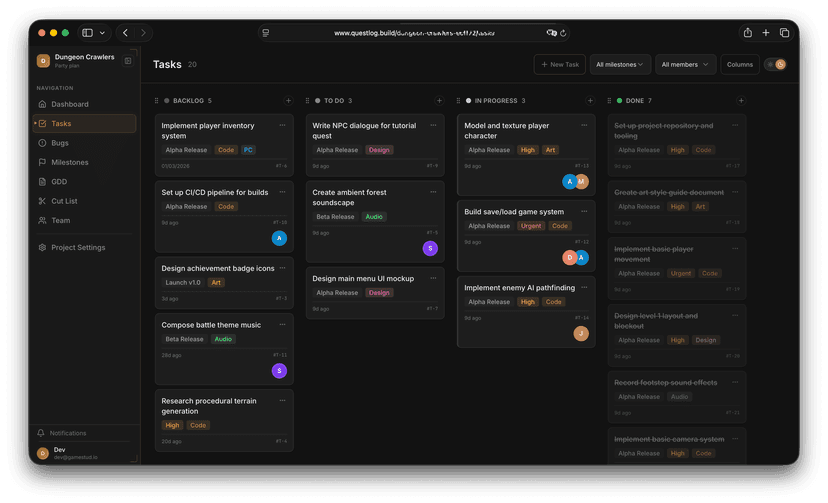
Task: Collapse the sidebar via panel icon by project name
Action: click(x=128, y=61)
